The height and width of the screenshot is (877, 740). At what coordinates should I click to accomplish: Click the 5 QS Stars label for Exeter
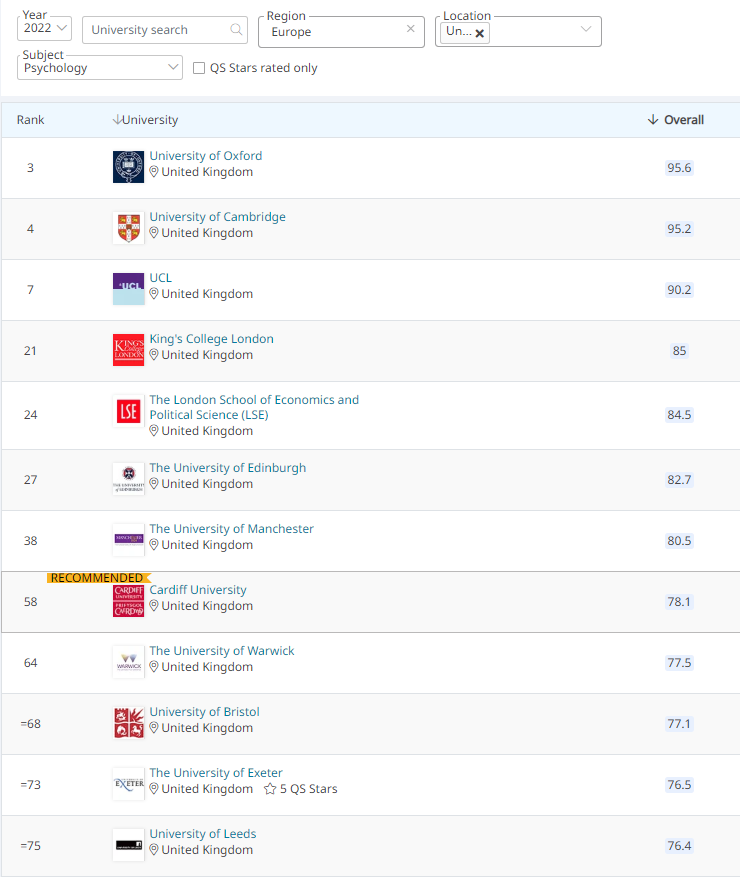click(x=309, y=789)
